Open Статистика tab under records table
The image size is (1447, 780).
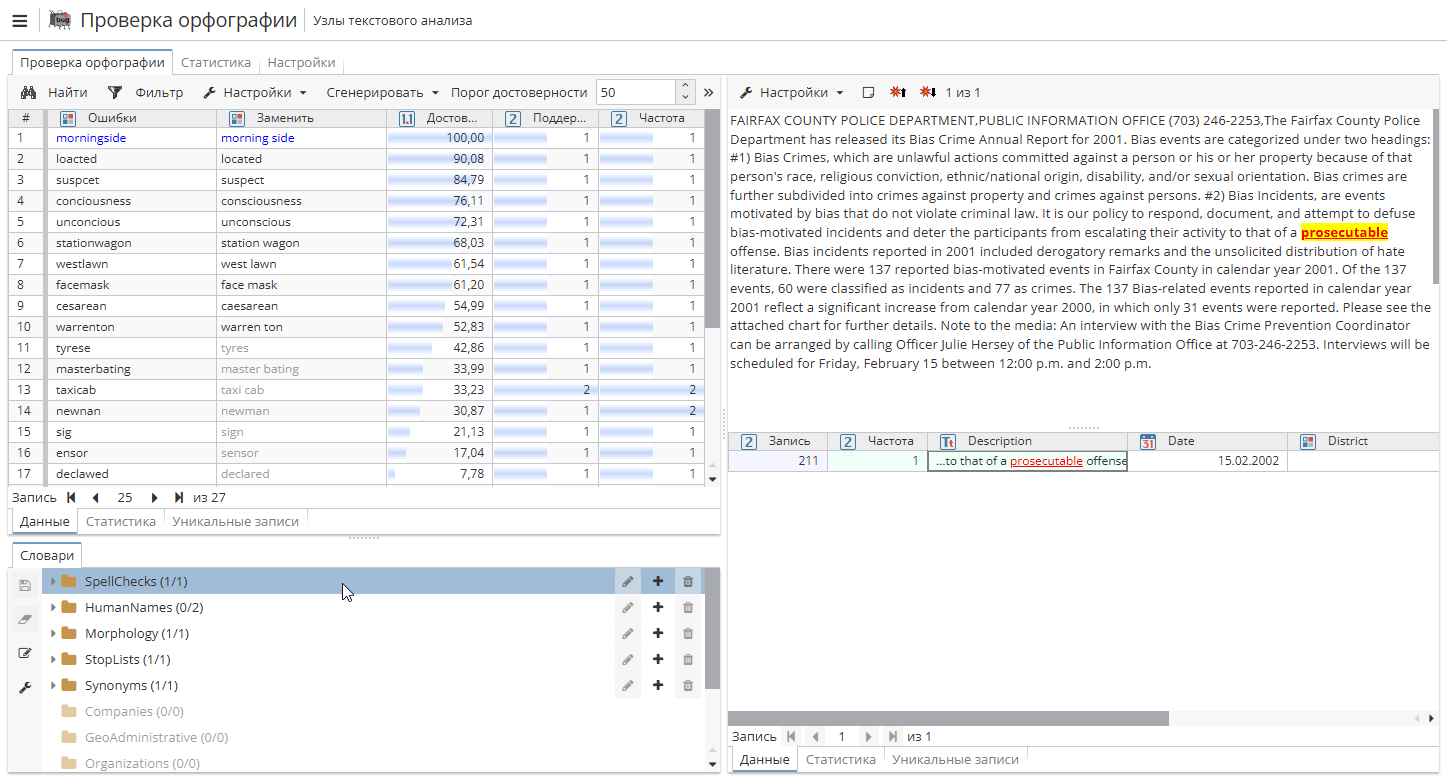[x=841, y=759]
